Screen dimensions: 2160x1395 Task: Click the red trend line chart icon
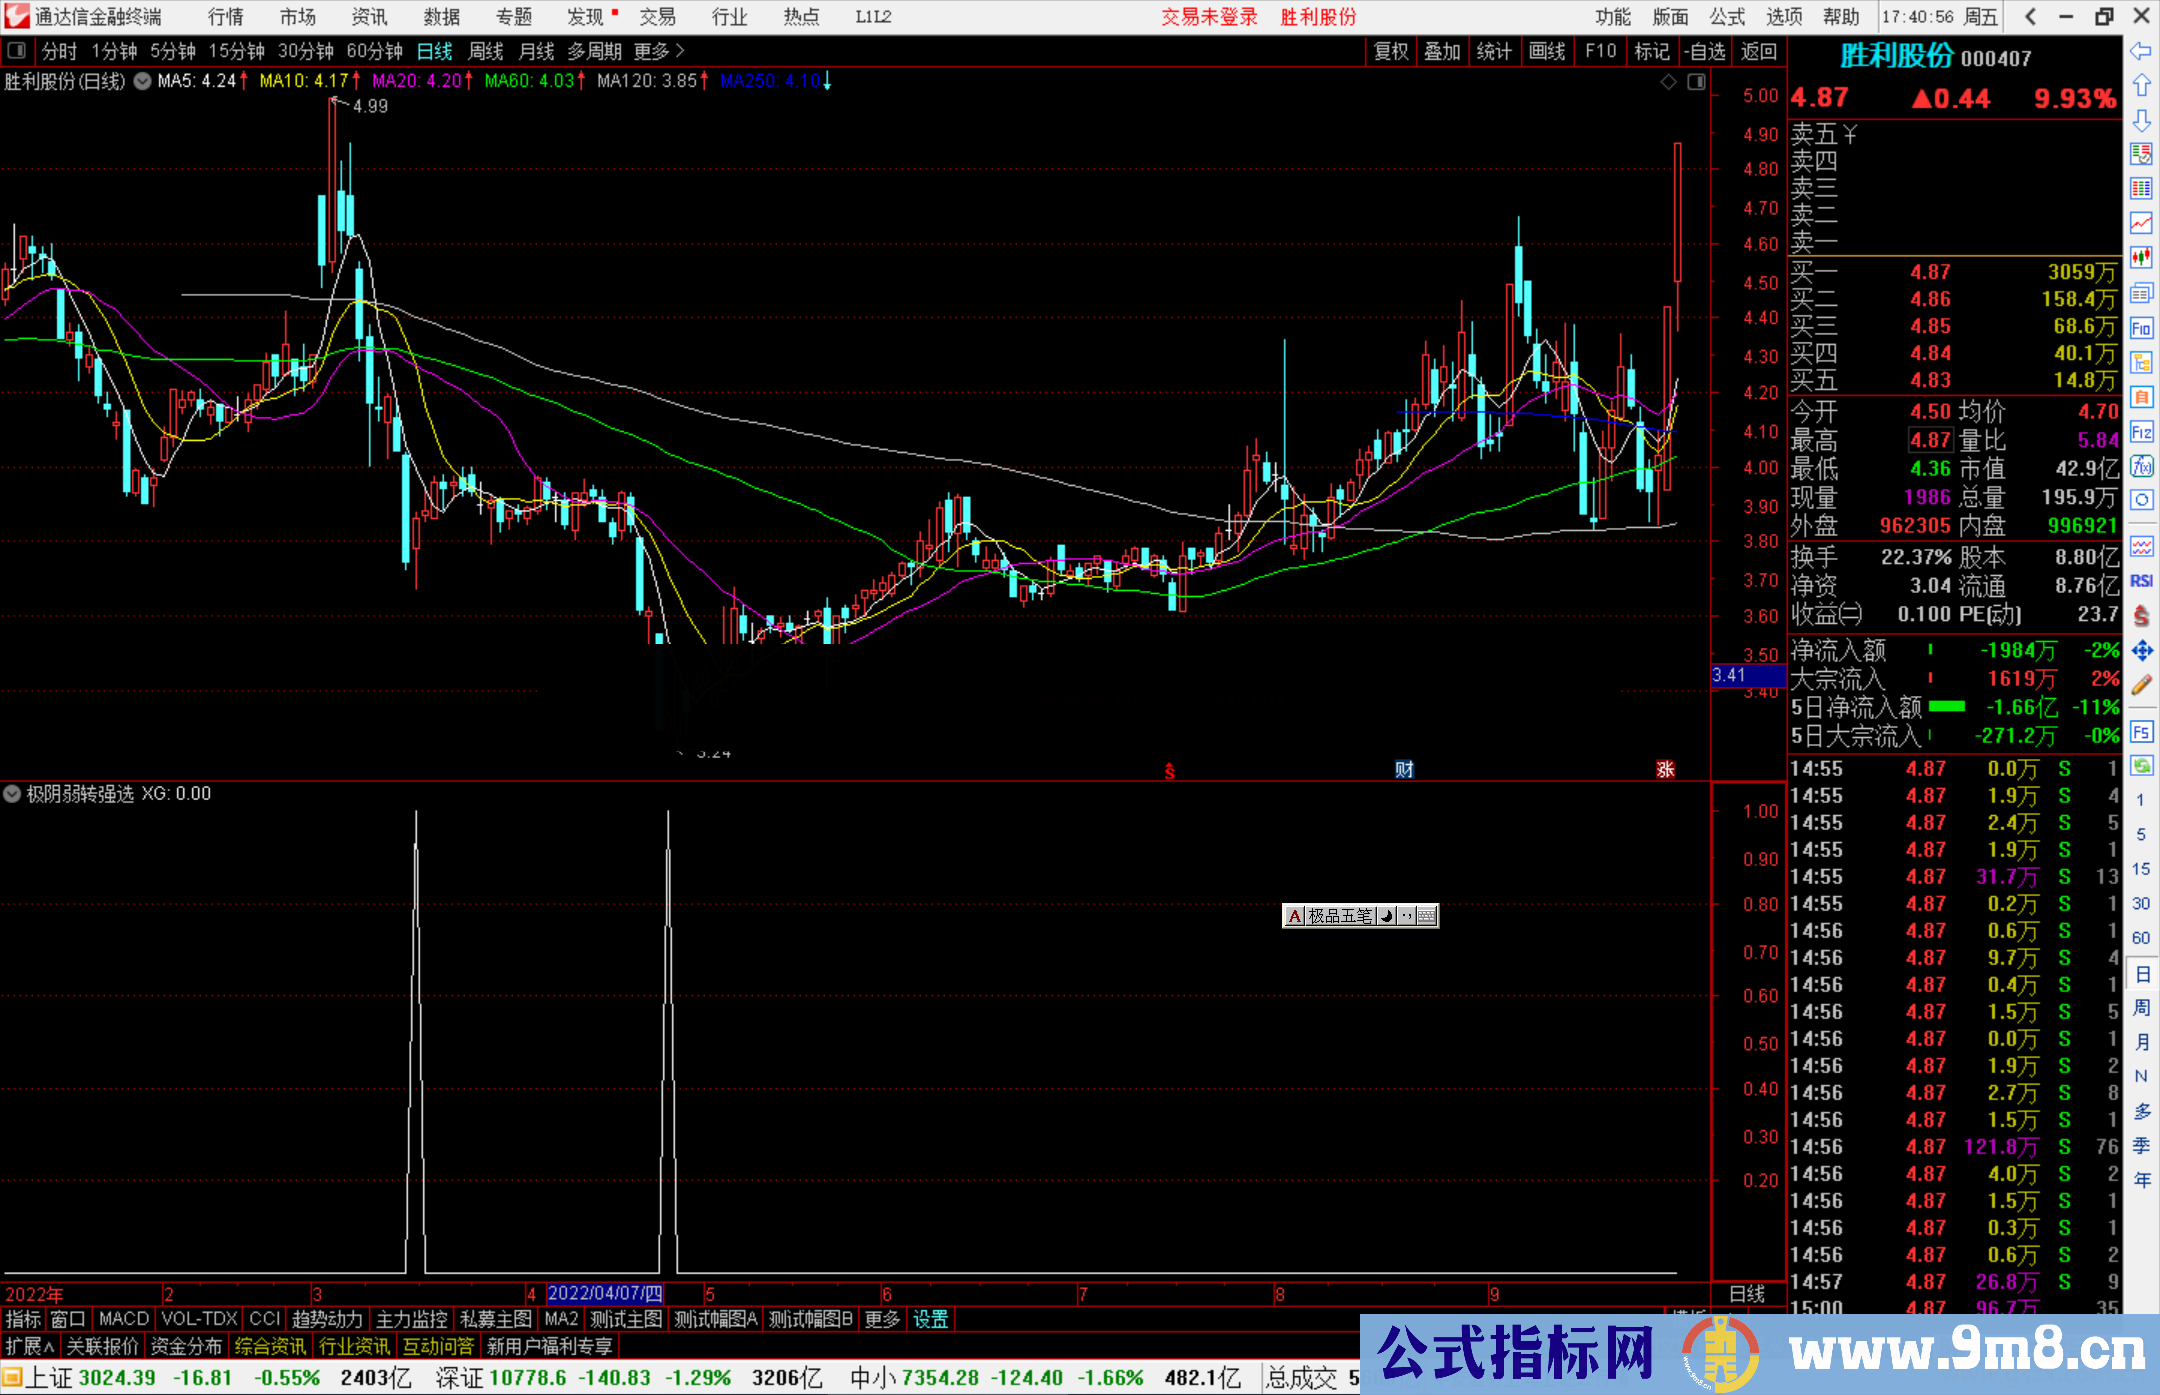[x=2141, y=223]
